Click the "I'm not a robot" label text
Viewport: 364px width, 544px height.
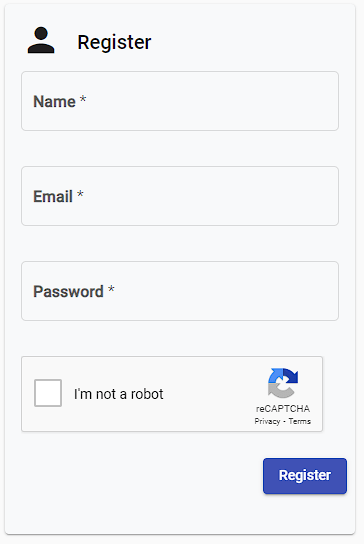(118, 394)
